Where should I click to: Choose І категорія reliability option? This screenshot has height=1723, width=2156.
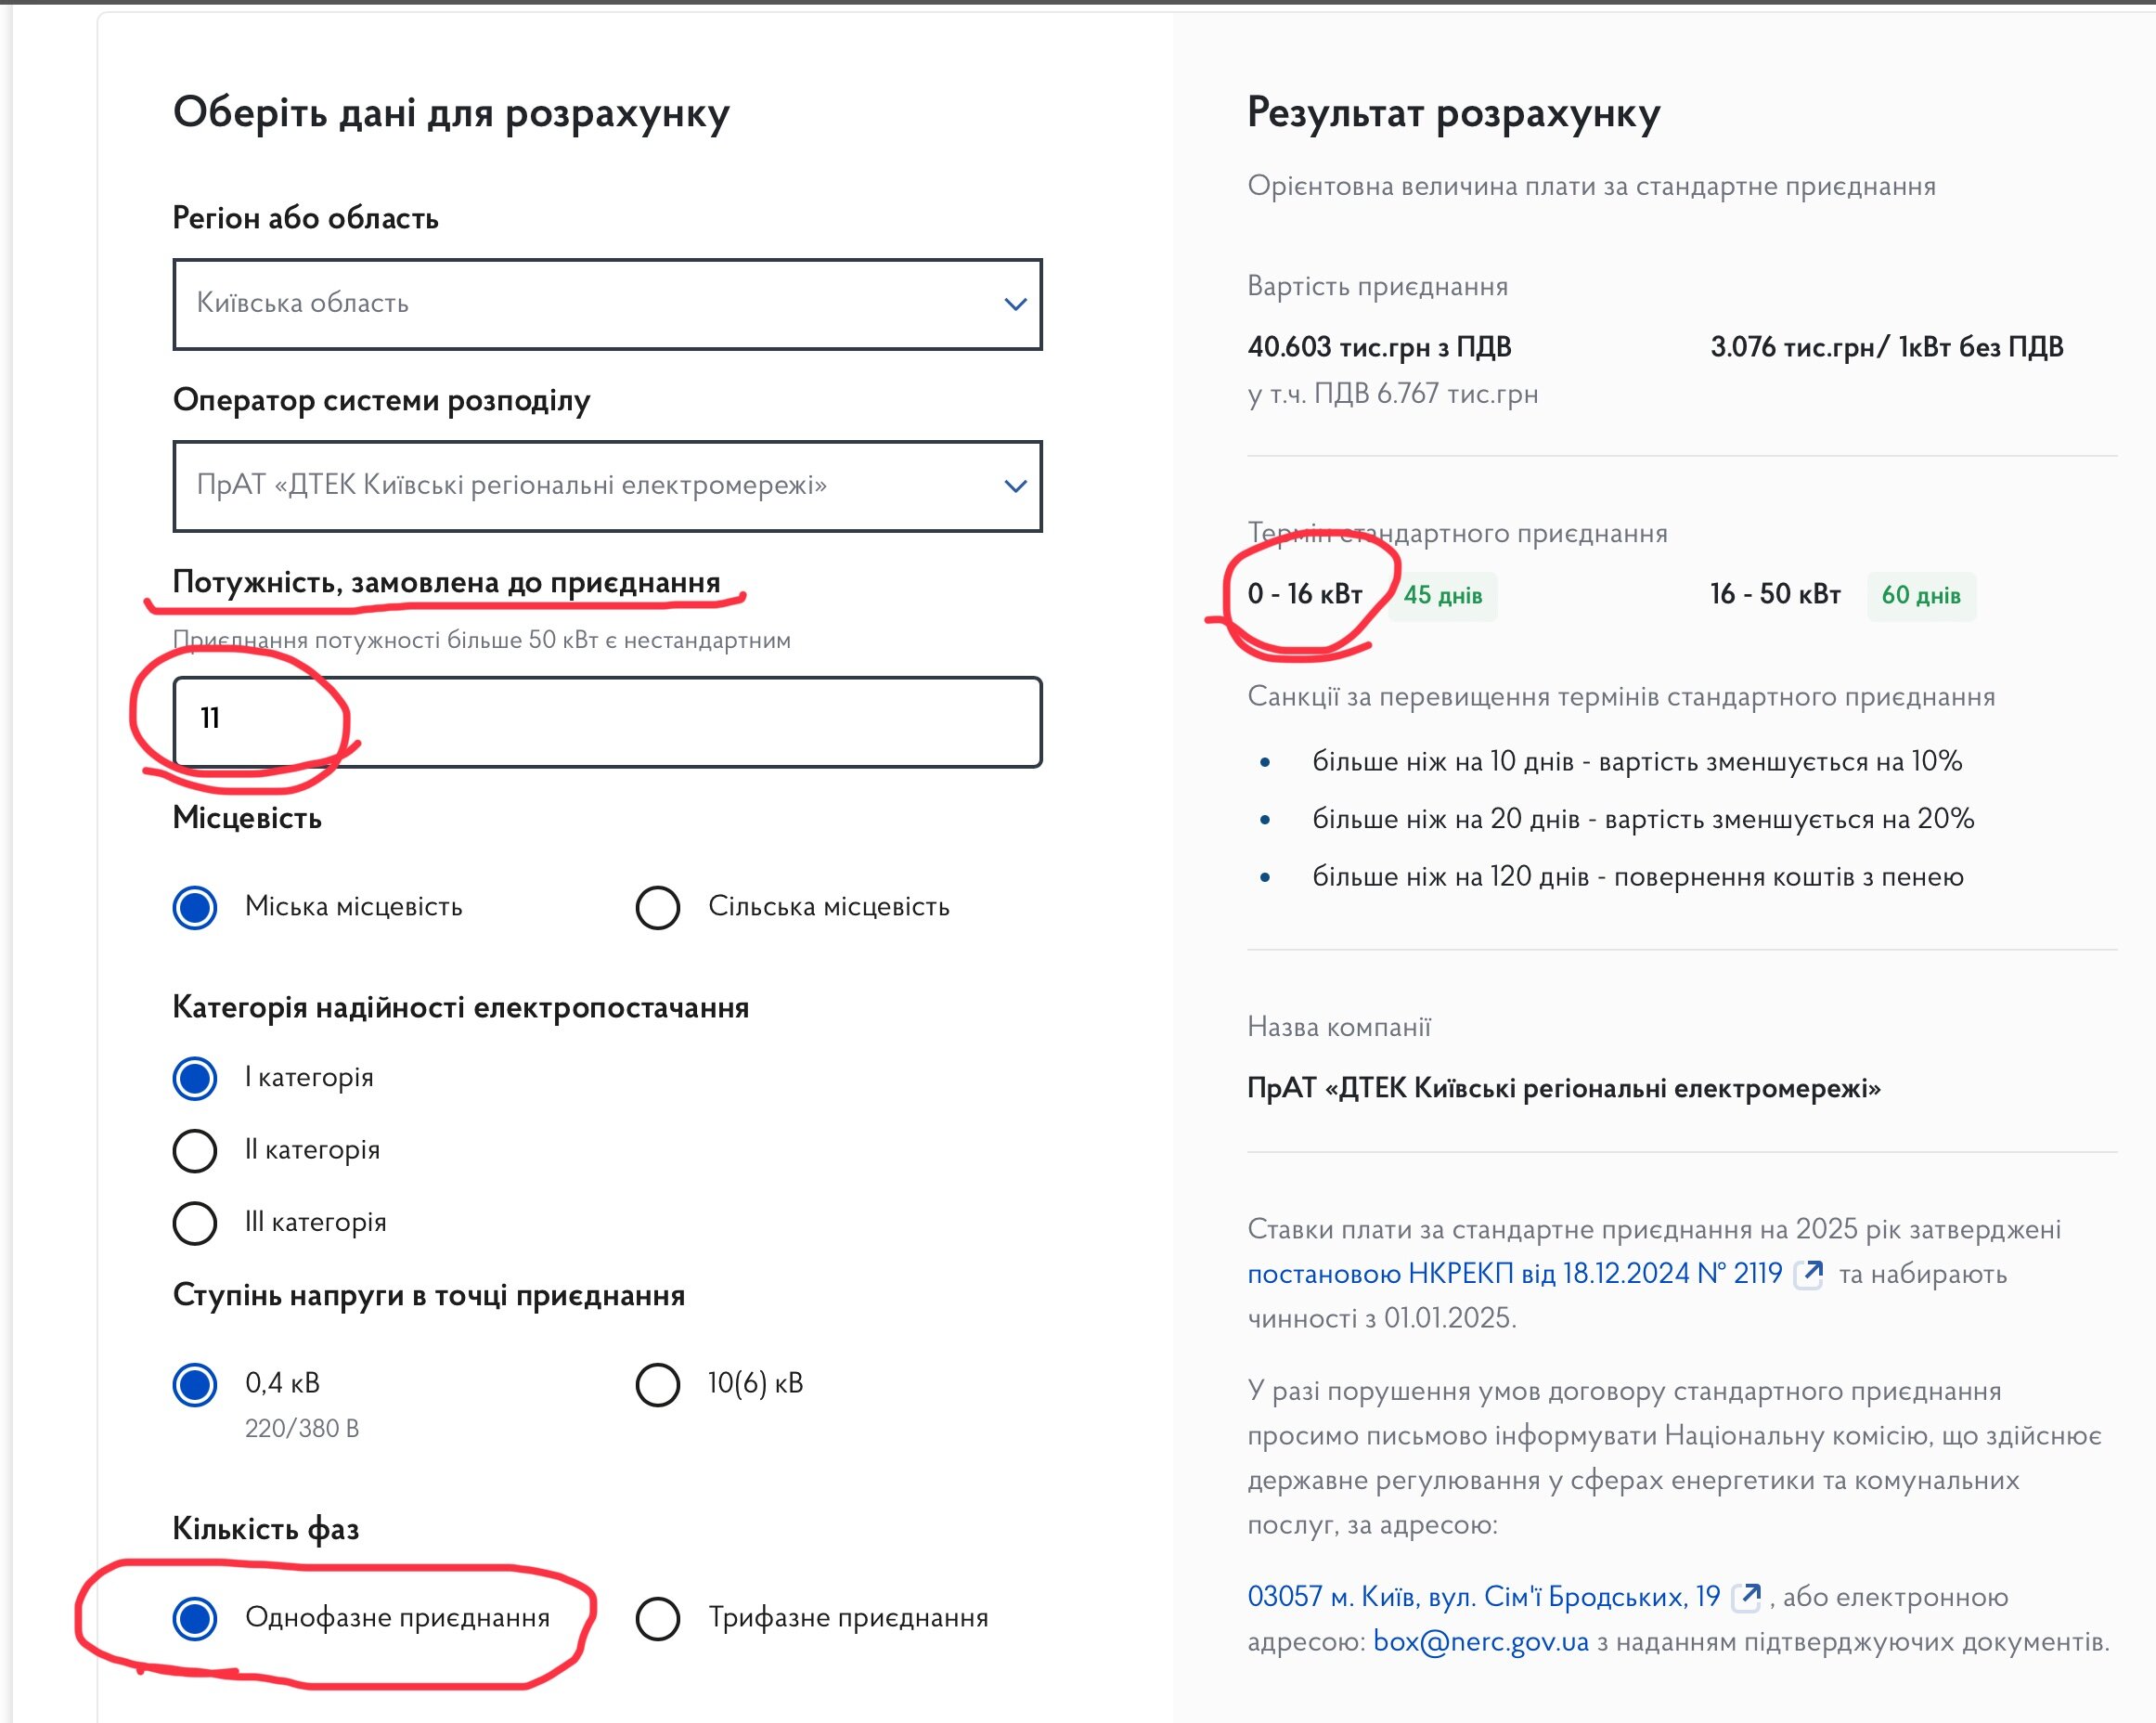(x=195, y=1078)
